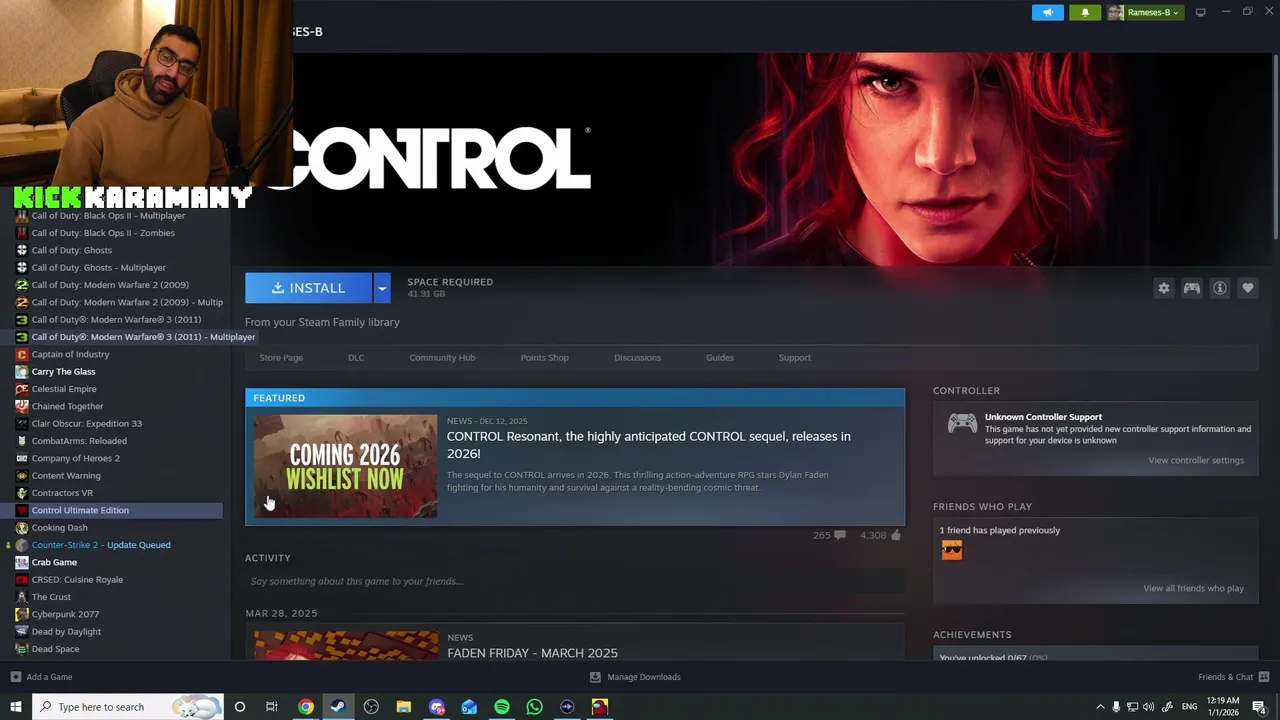Open the green notifications bell
1280x720 pixels.
pos(1085,12)
